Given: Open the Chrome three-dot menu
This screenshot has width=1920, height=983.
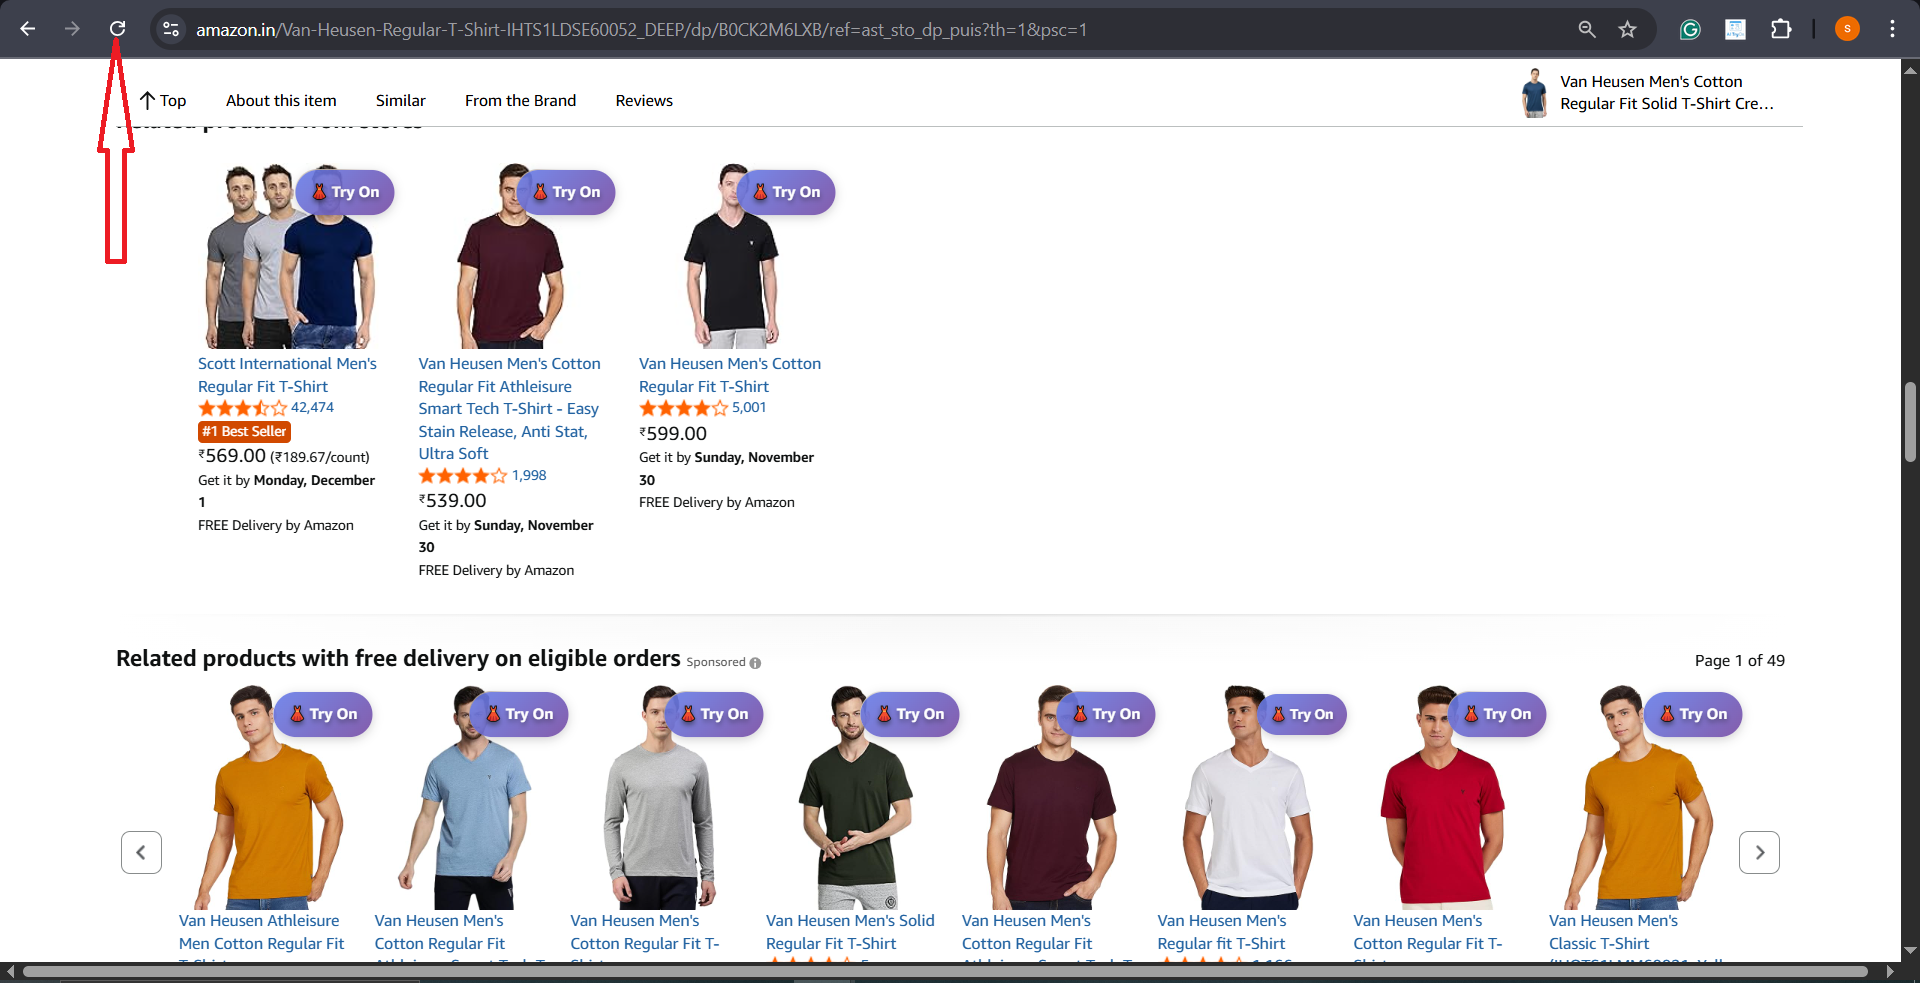Looking at the screenshot, I should 1892,29.
